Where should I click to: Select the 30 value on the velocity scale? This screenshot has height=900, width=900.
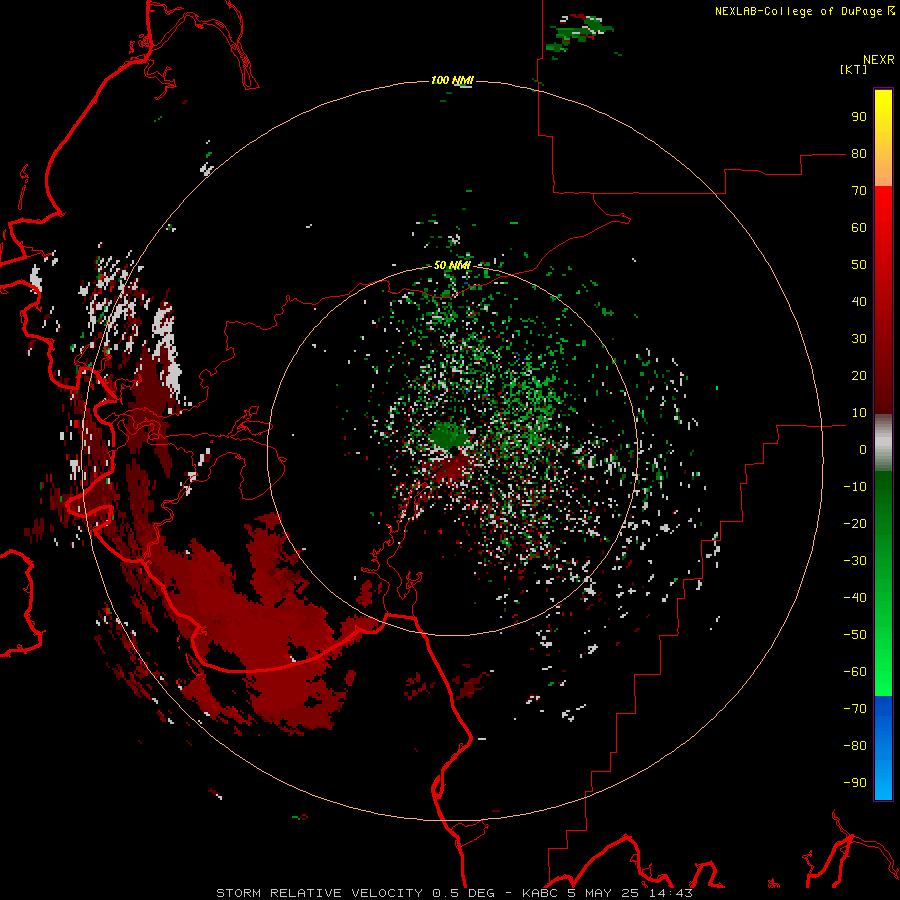pyautogui.click(x=859, y=339)
